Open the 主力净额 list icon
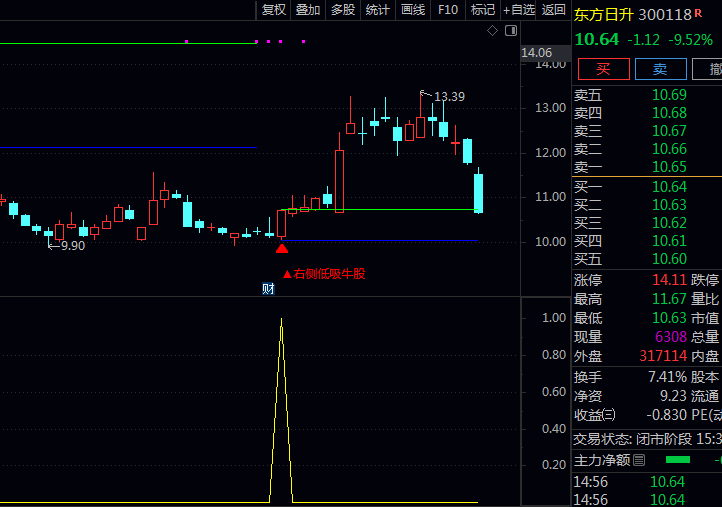The height and width of the screenshot is (507, 722). pyautogui.click(x=639, y=460)
